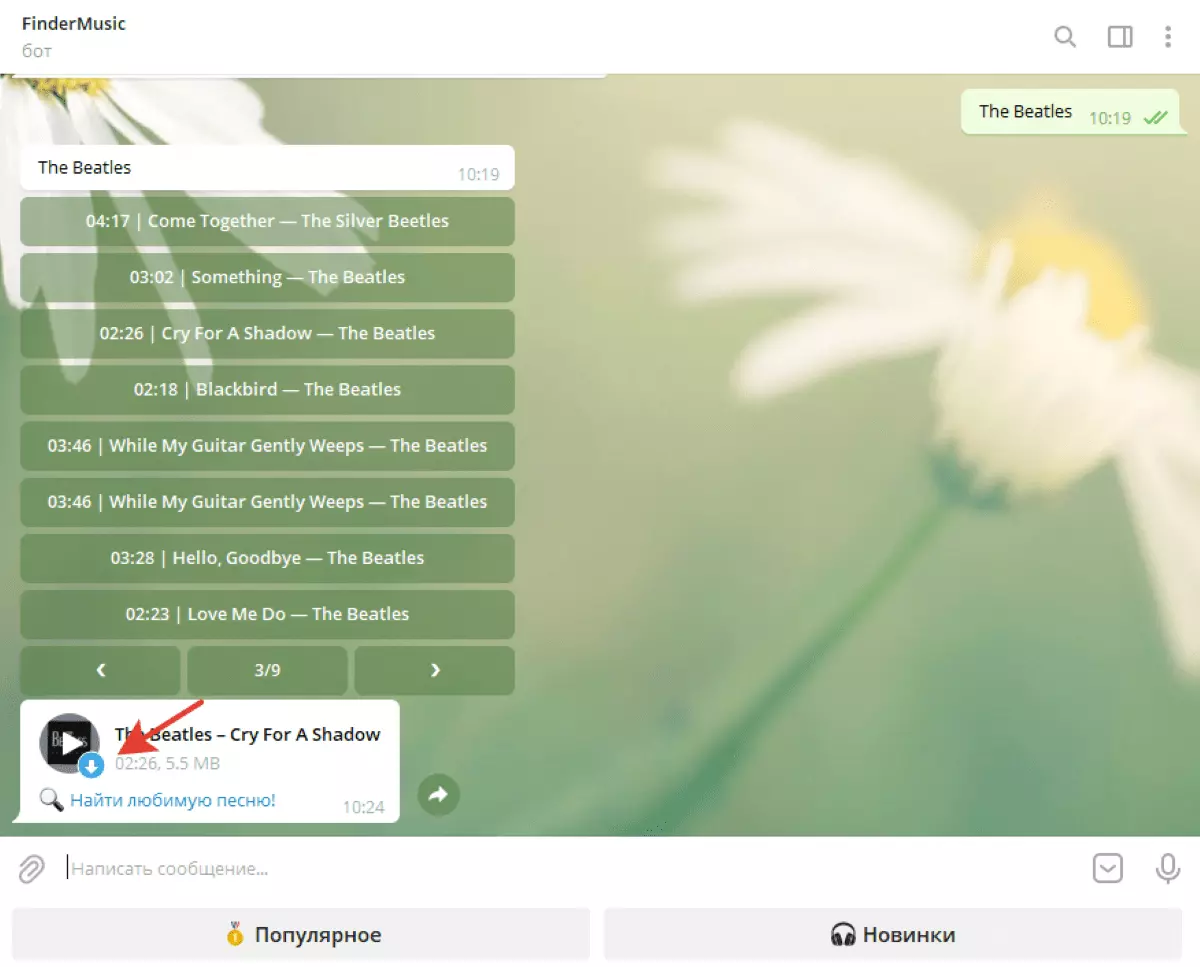The height and width of the screenshot is (967, 1200).
Task: Select Something — The Beatles track
Action: click(267, 277)
